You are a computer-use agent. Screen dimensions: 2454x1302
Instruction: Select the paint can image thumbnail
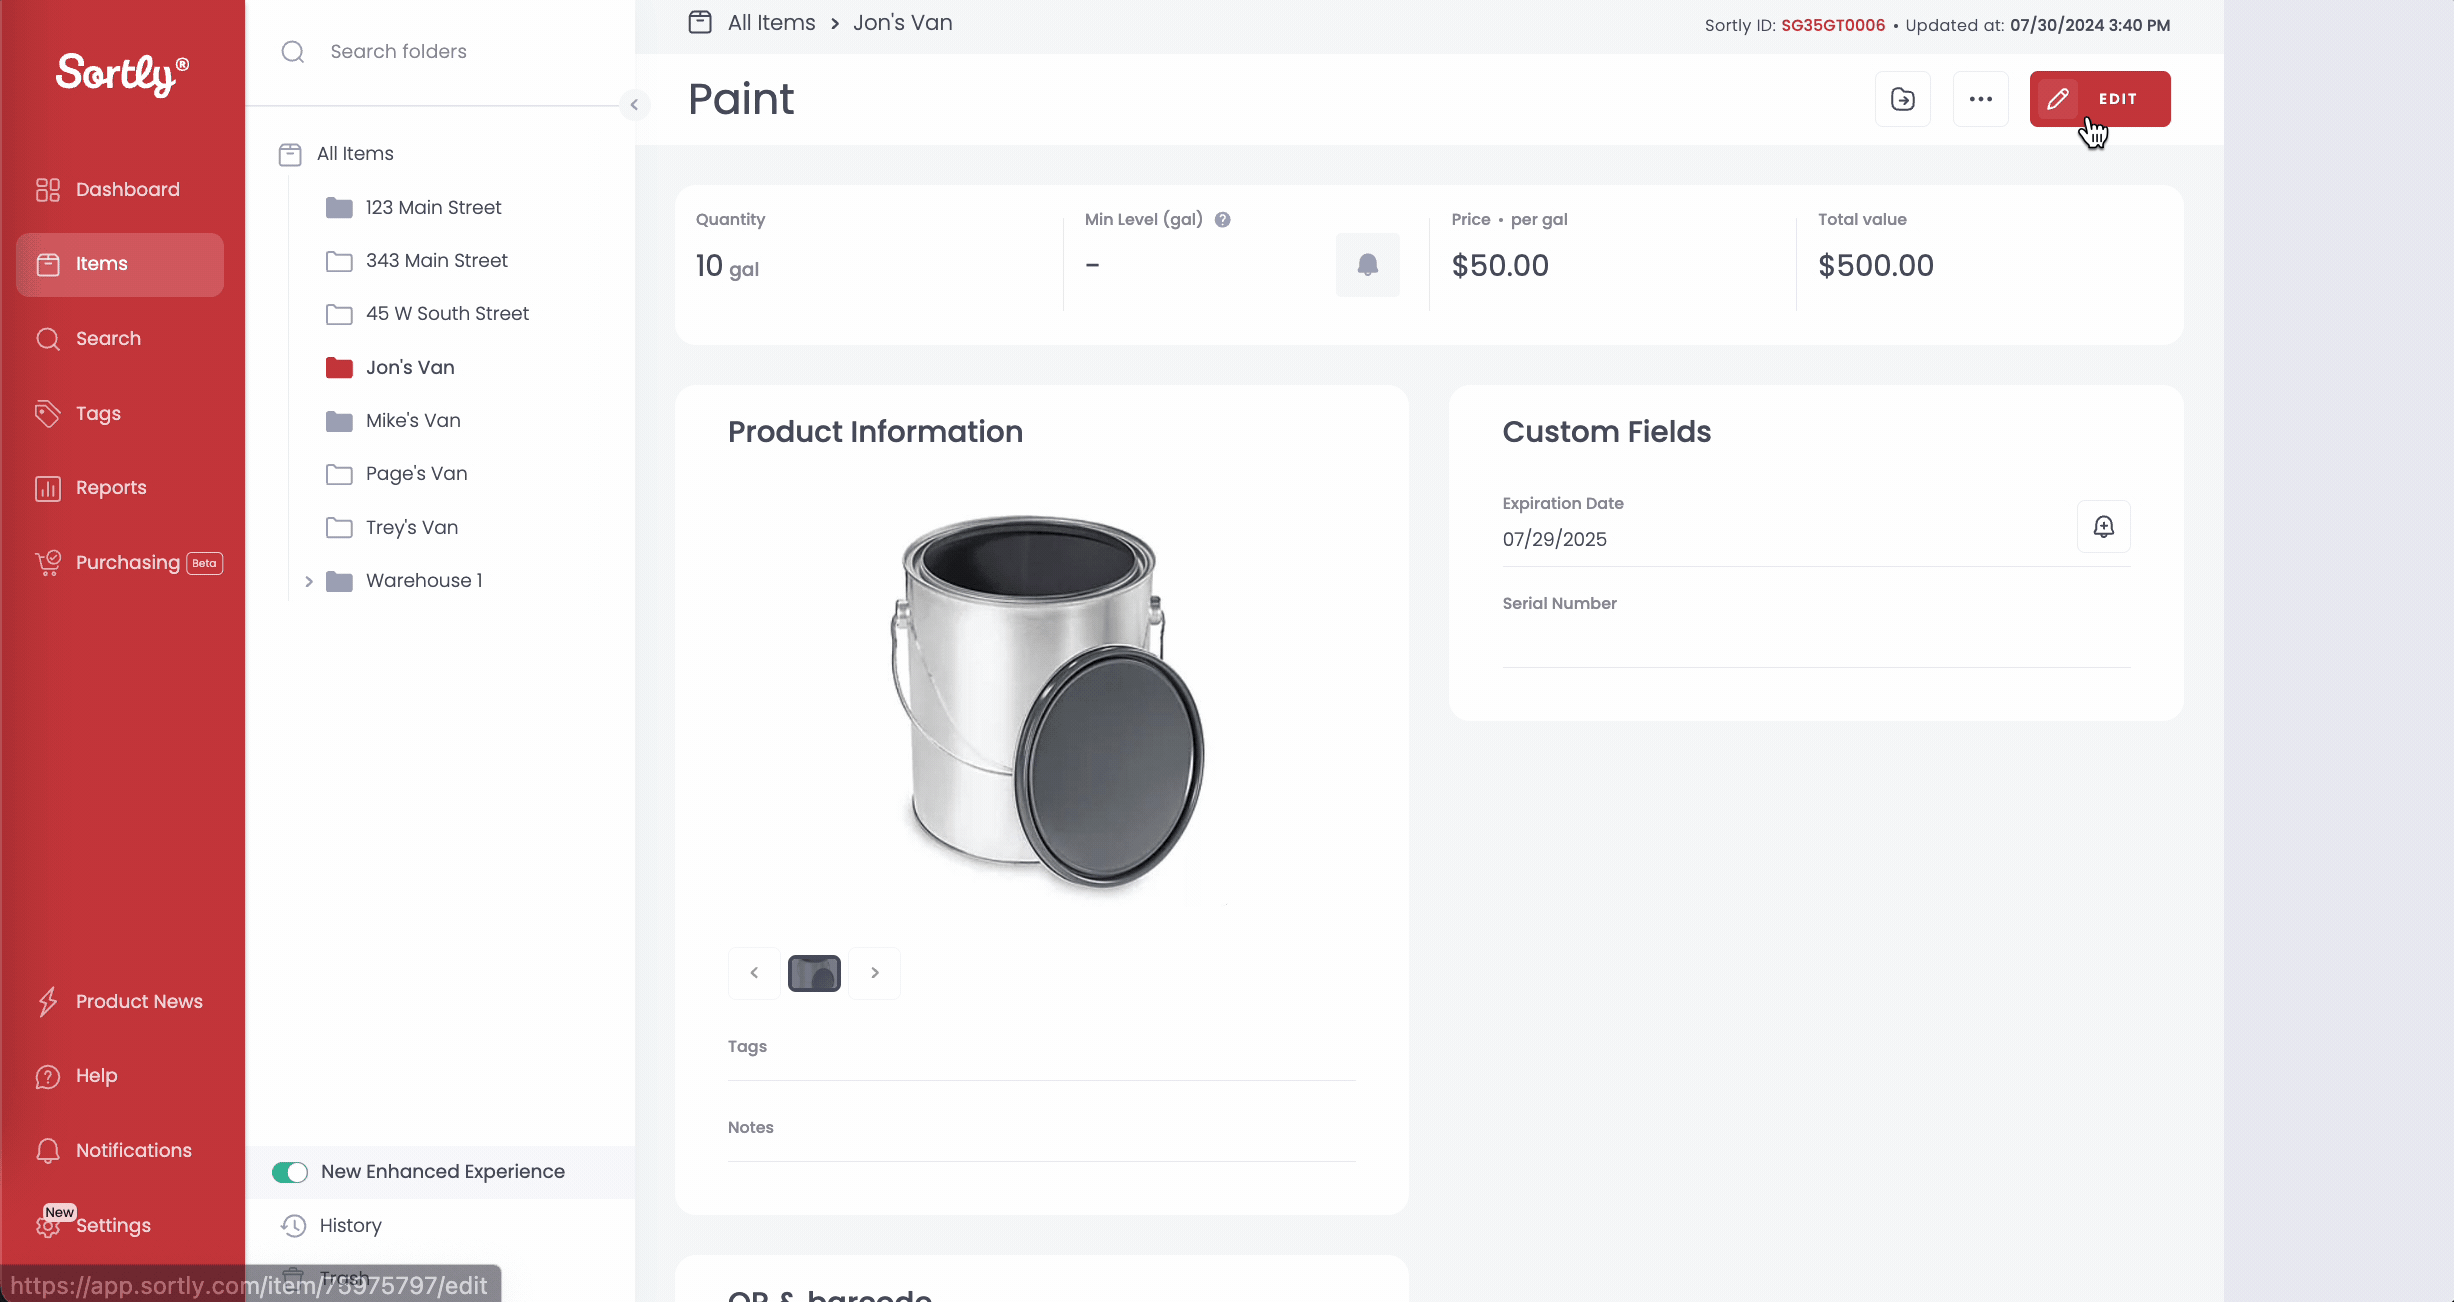tap(814, 973)
